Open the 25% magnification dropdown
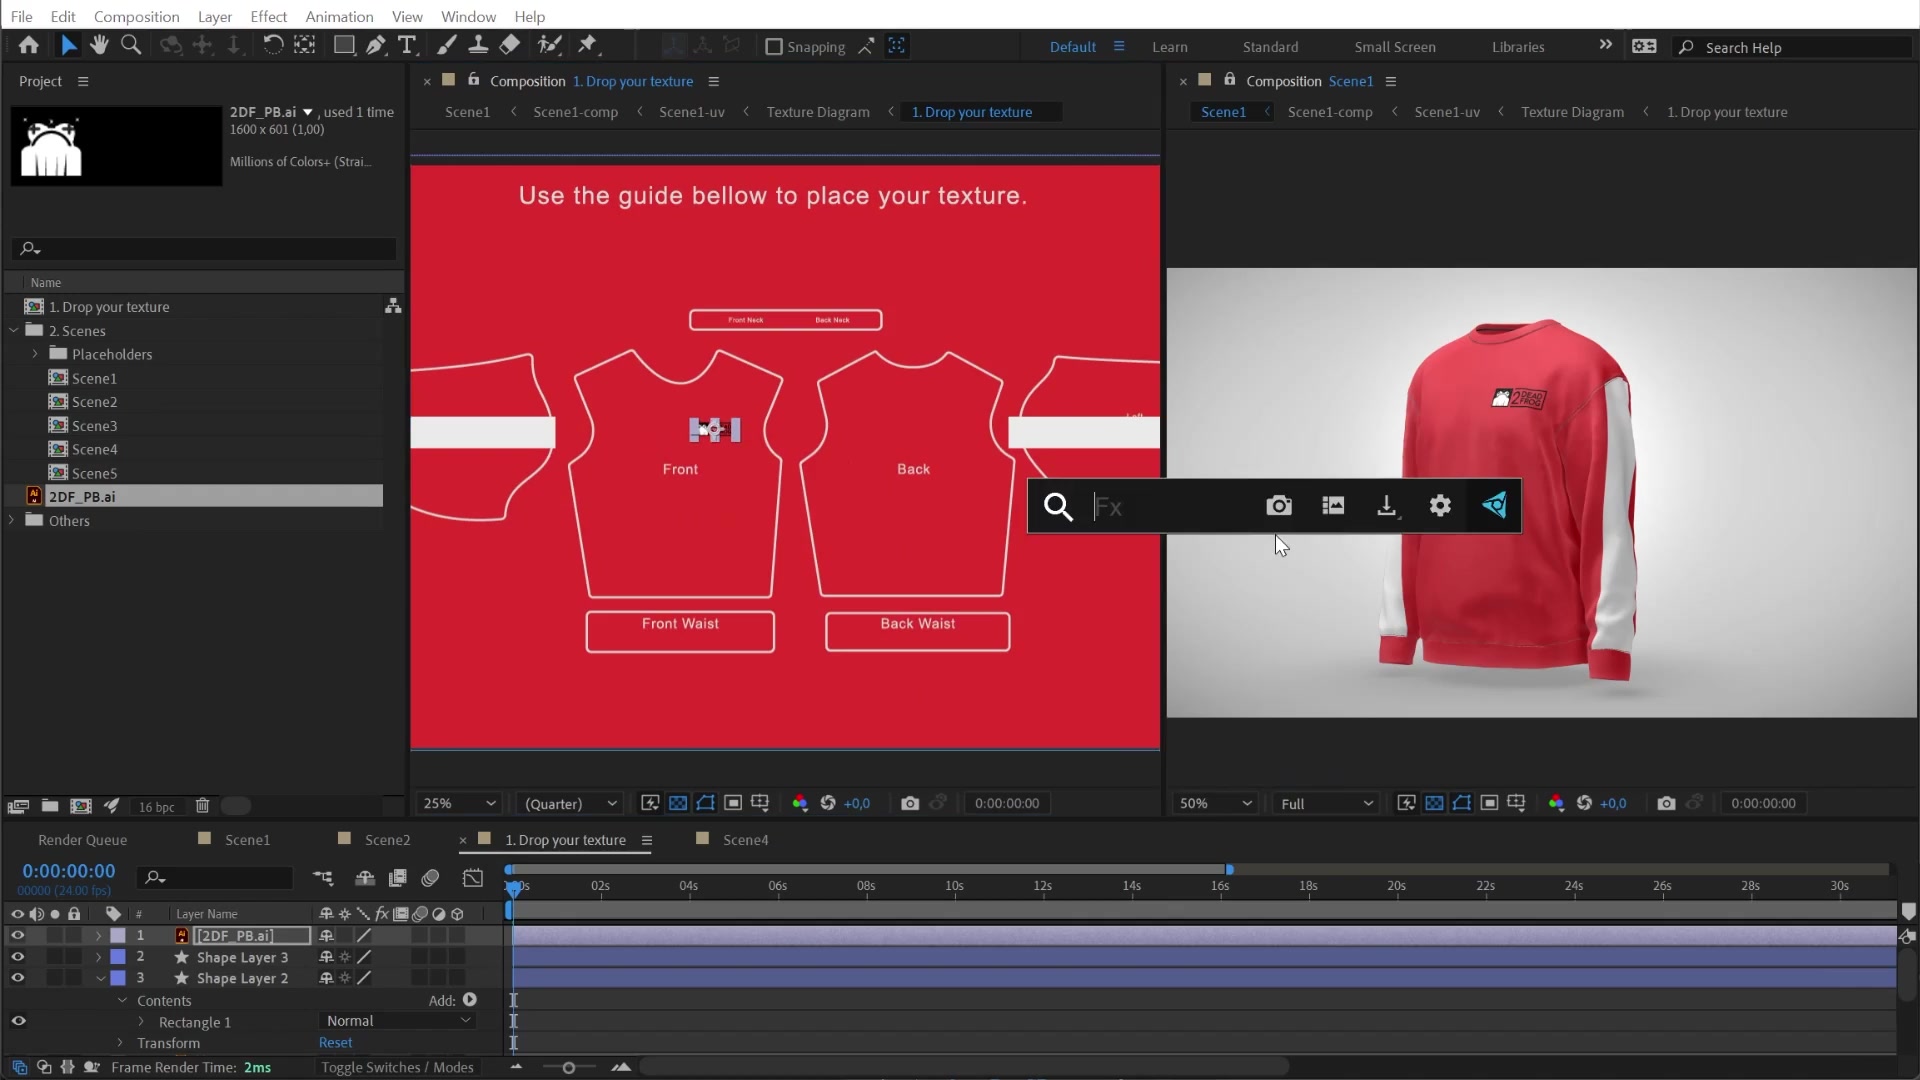1920x1080 pixels. coord(459,803)
